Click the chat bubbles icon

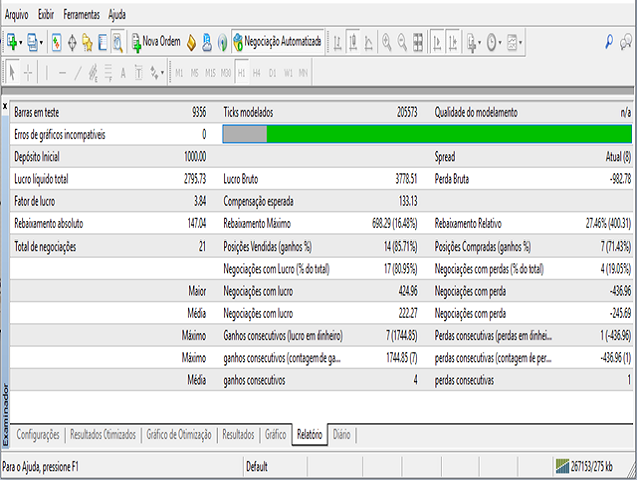point(629,42)
